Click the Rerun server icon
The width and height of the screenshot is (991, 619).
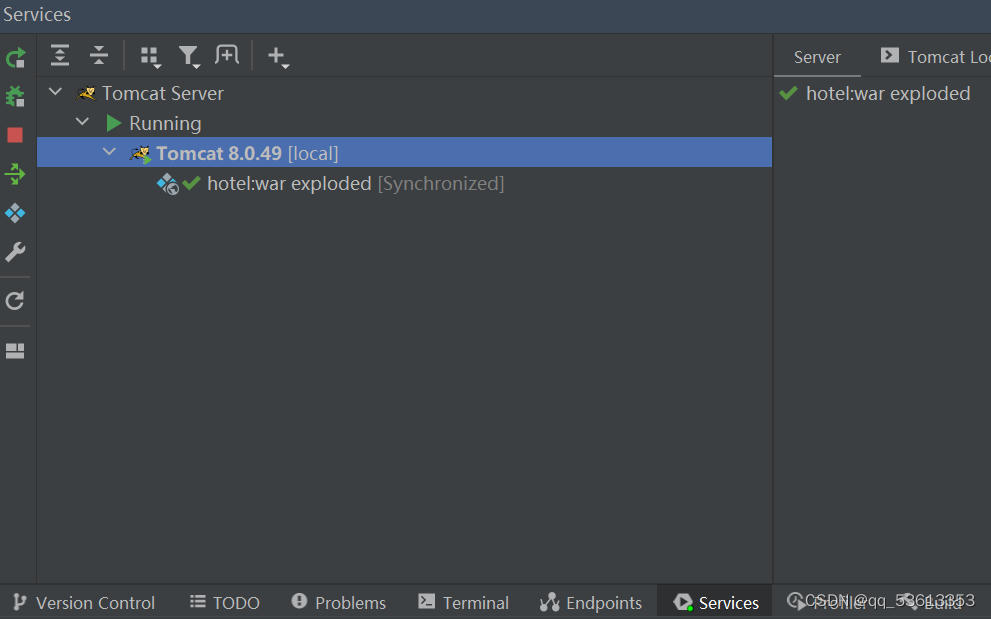(x=15, y=58)
